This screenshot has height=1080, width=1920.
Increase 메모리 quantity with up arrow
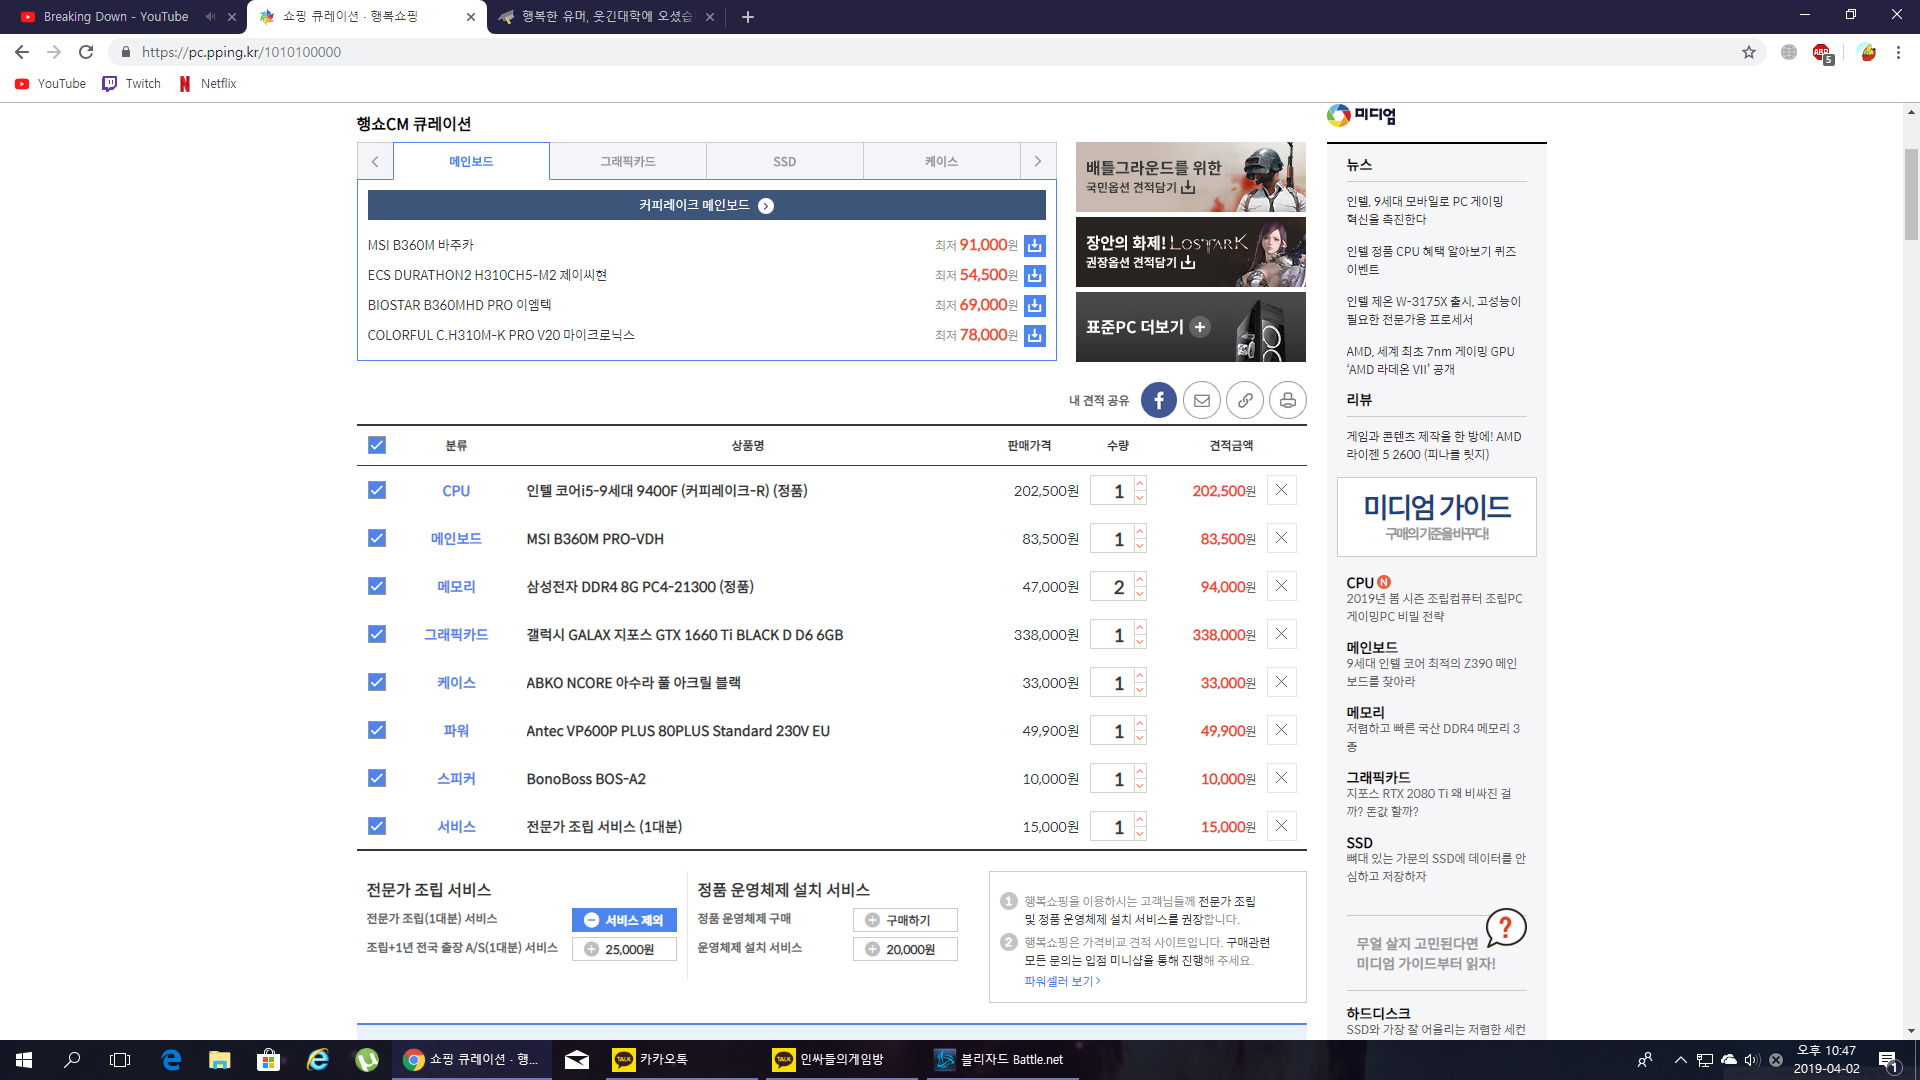click(1140, 579)
